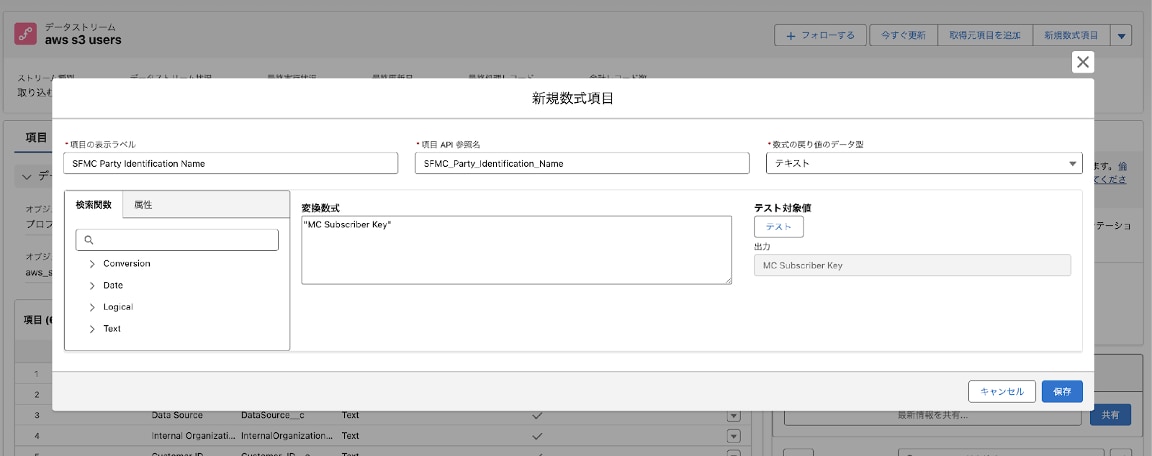Viewport: 1152px width, 456px height.
Task: Close the 新規数式項目 dialog with X
Action: click(1082, 63)
